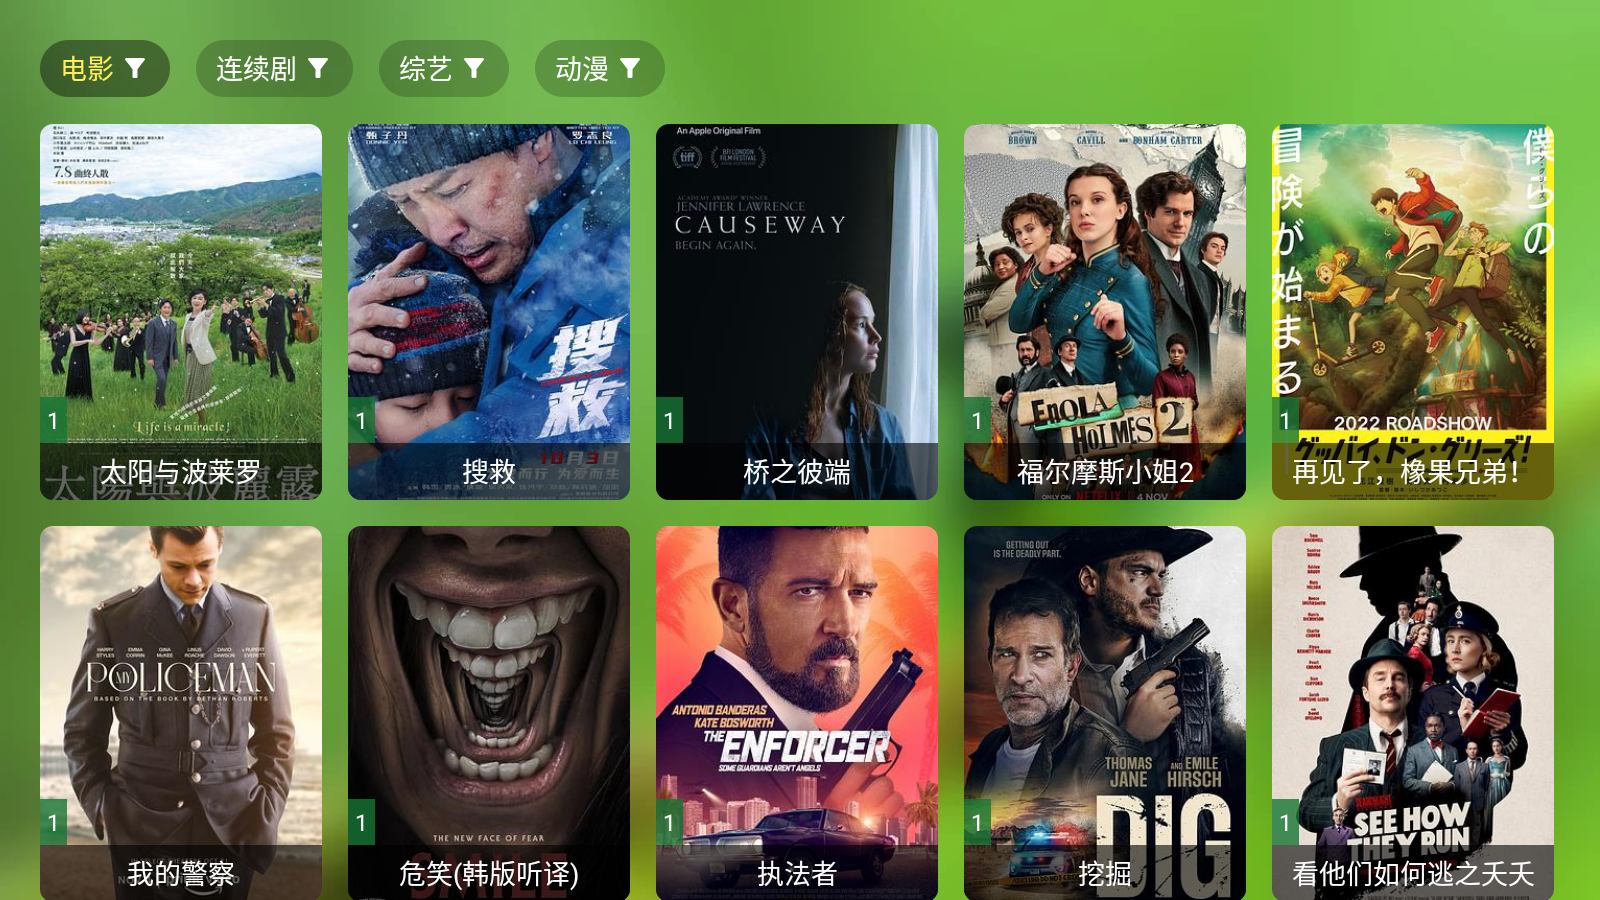Open The Enforcer 执法者 poster
Image resolution: width=1600 pixels, height=900 pixels.
[797, 713]
